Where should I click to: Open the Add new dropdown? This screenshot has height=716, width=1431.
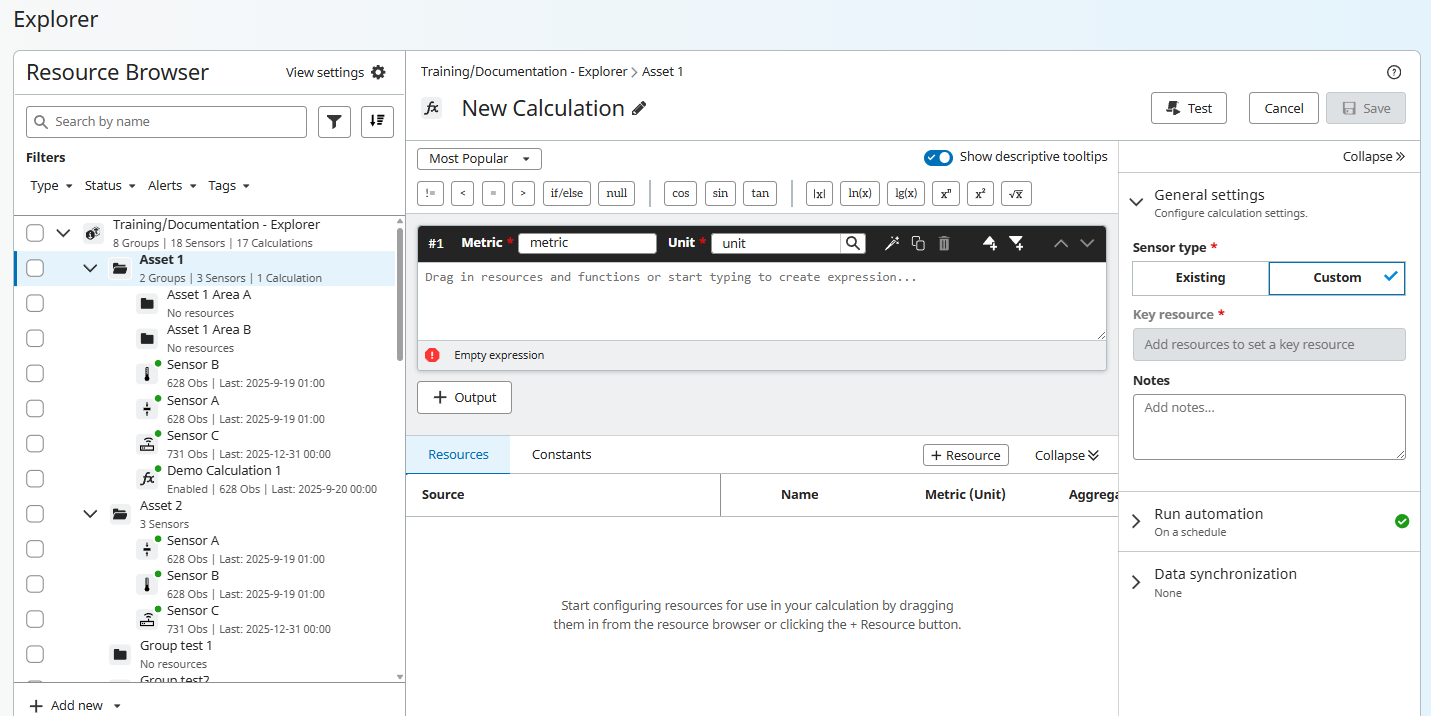point(75,705)
